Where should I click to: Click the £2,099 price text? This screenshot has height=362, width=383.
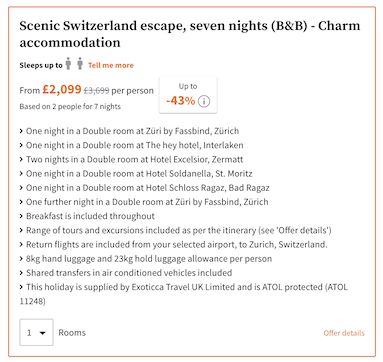pyautogui.click(x=62, y=89)
